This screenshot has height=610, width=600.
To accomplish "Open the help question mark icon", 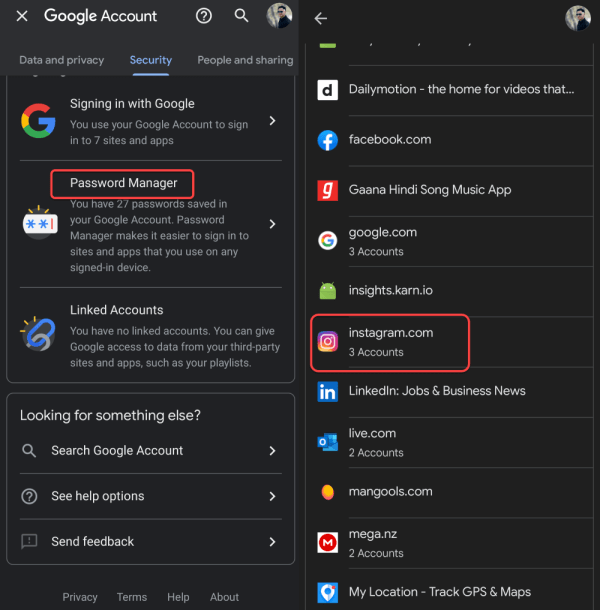I will (x=204, y=16).
